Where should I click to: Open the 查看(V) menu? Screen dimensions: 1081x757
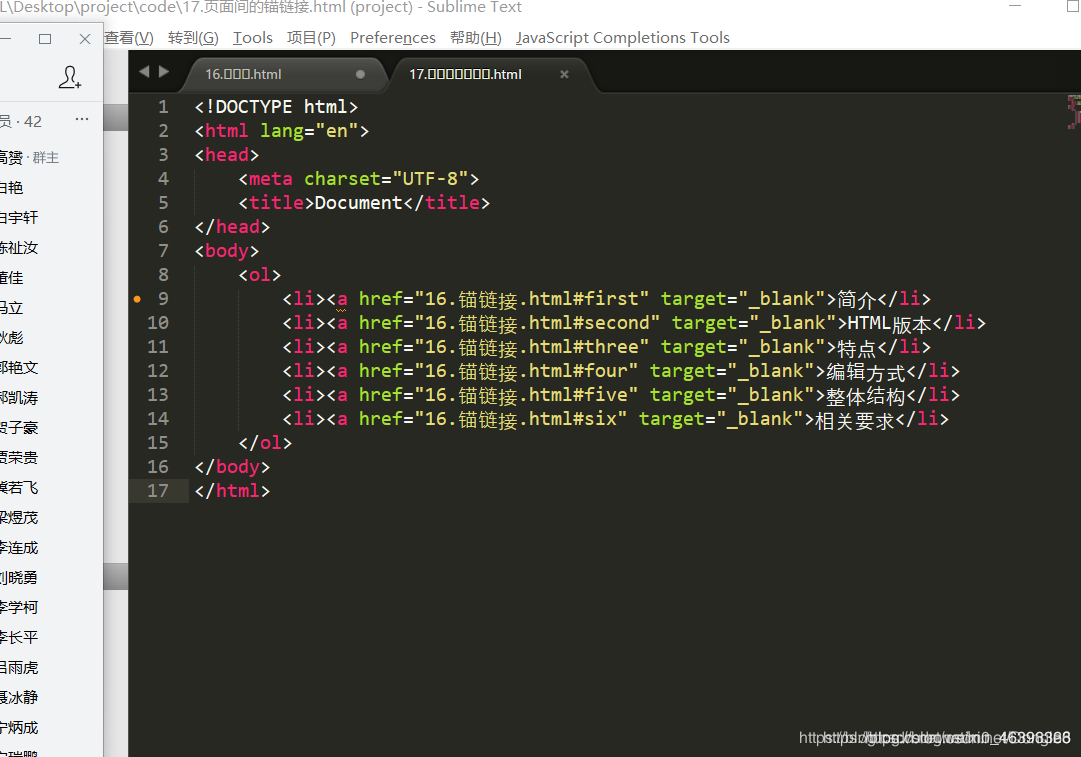point(129,38)
